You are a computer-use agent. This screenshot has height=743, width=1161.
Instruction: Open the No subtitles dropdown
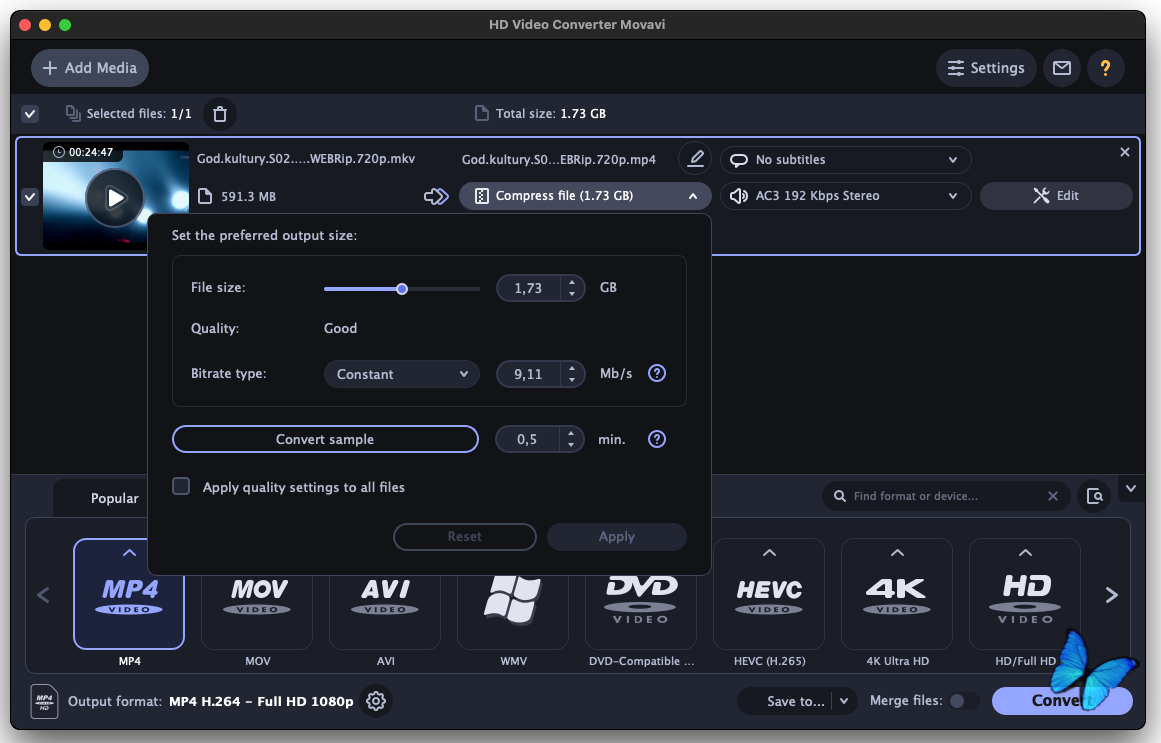coord(845,160)
